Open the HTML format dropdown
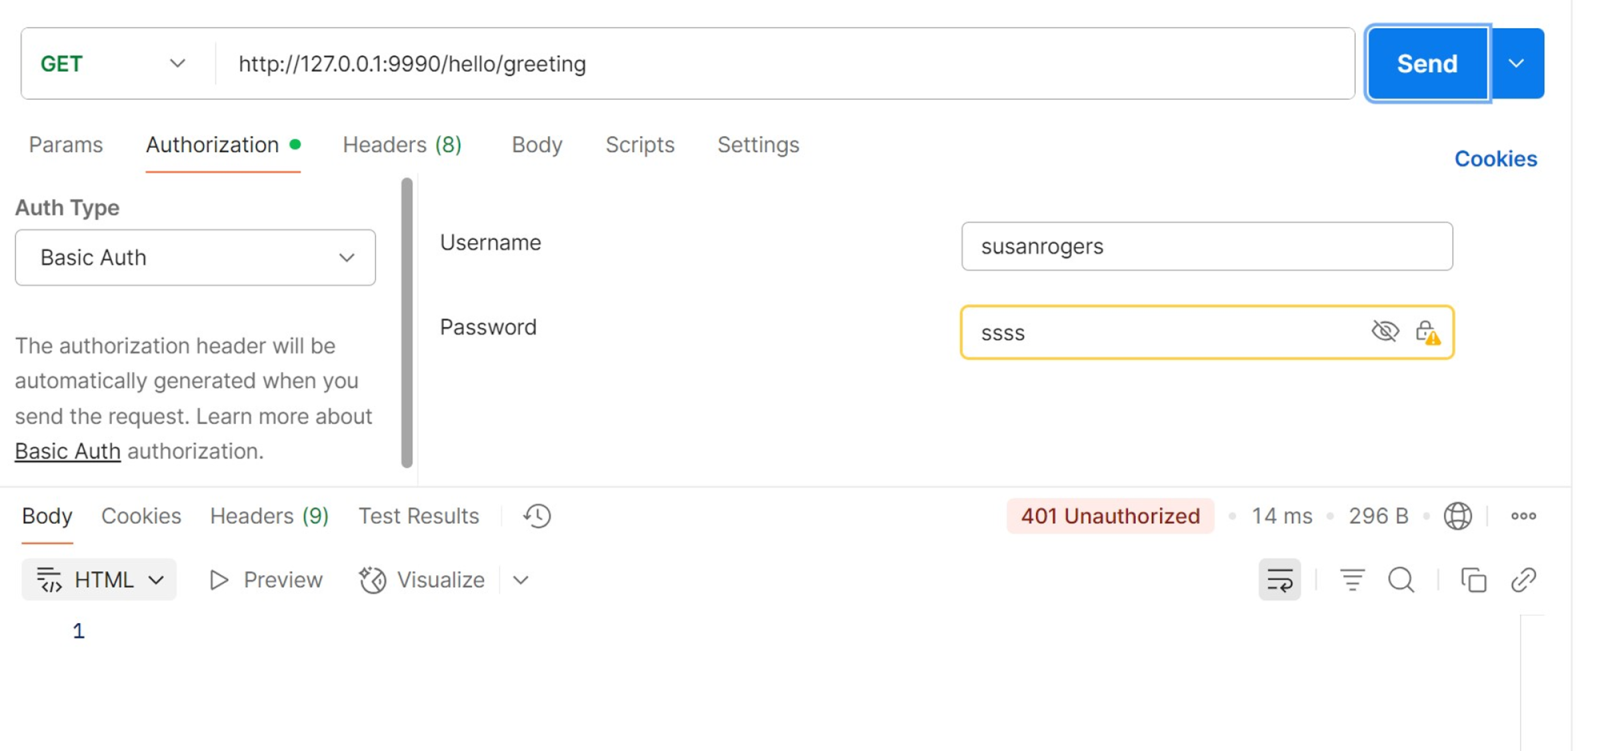 [99, 580]
